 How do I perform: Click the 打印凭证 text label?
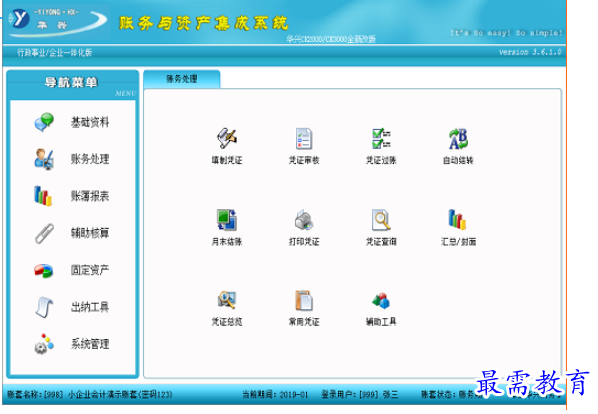pyautogui.click(x=304, y=241)
